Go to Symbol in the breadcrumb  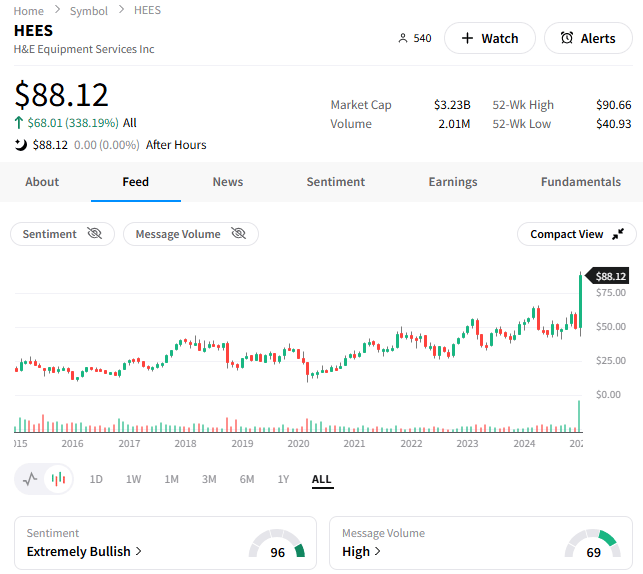click(x=89, y=10)
